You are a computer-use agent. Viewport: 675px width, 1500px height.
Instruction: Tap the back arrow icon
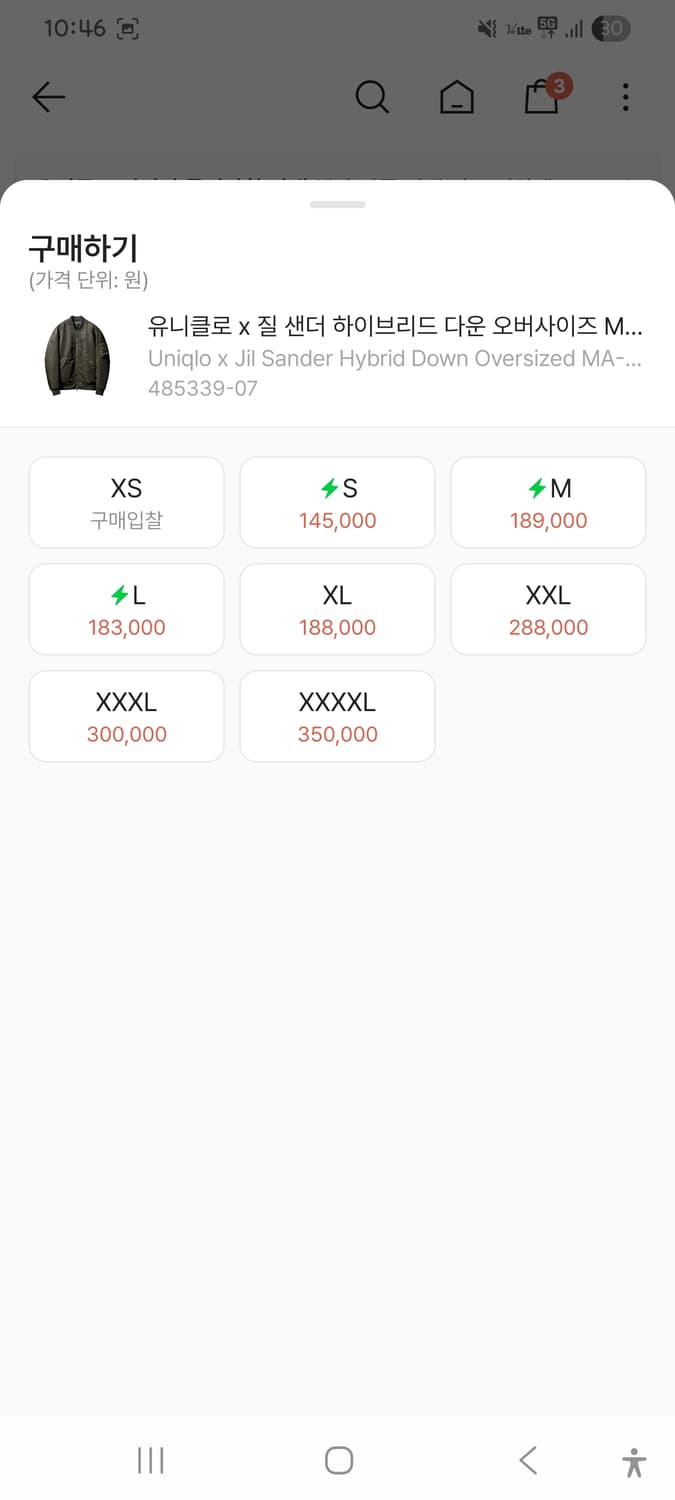[48, 97]
